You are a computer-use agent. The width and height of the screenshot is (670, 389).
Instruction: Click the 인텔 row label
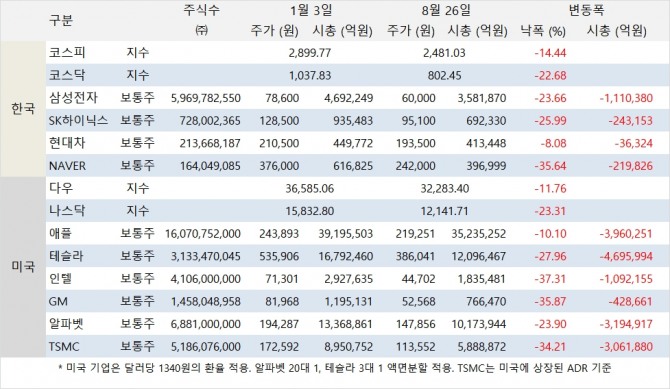click(x=60, y=279)
